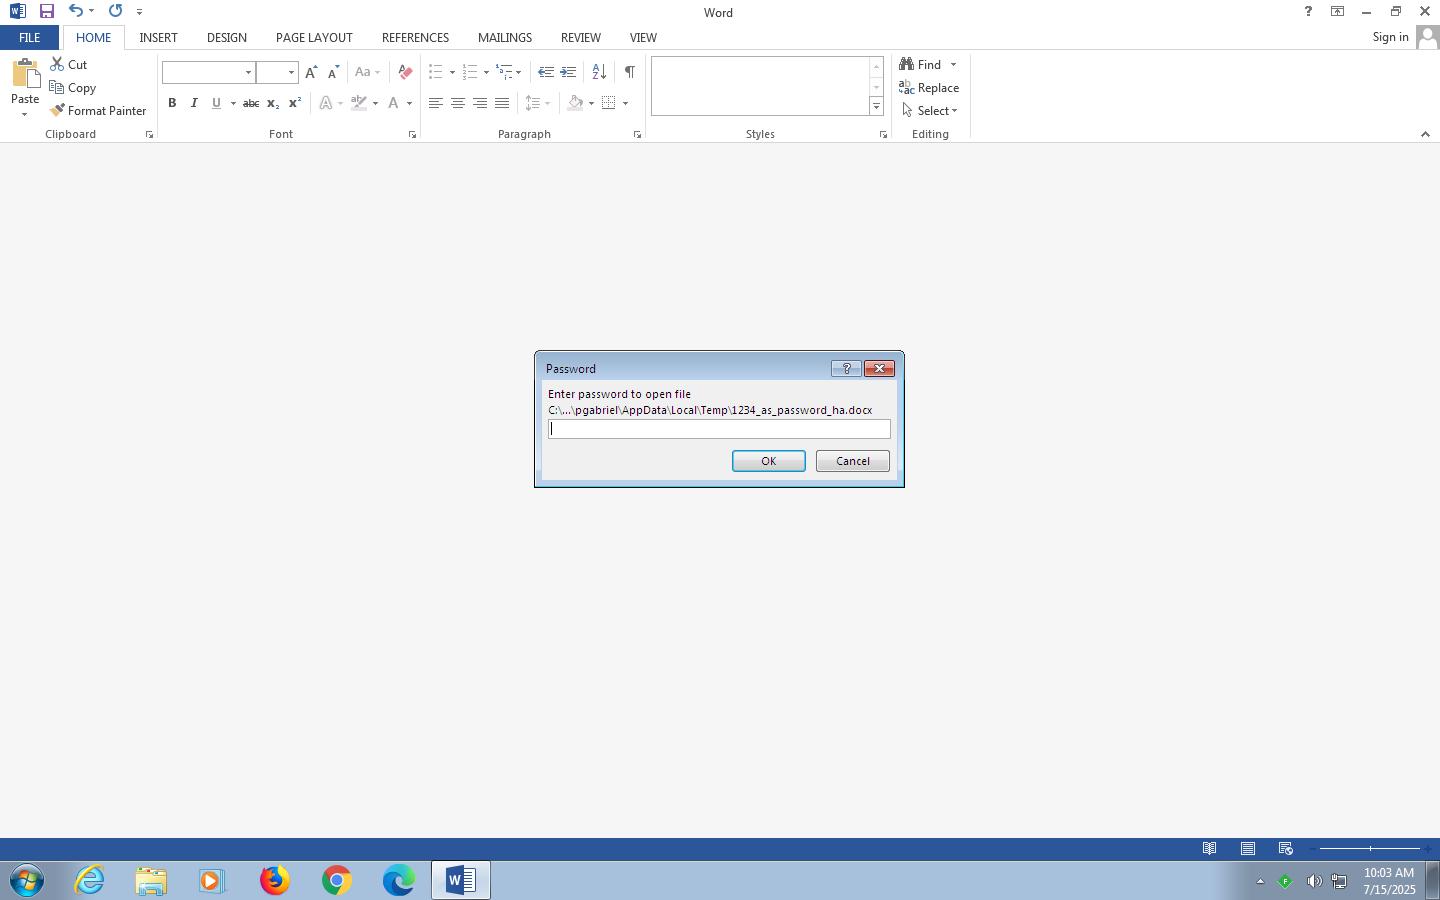Screen dimensions: 1440x900
Task: Click Text Highlight Color icon
Action: click(x=359, y=103)
